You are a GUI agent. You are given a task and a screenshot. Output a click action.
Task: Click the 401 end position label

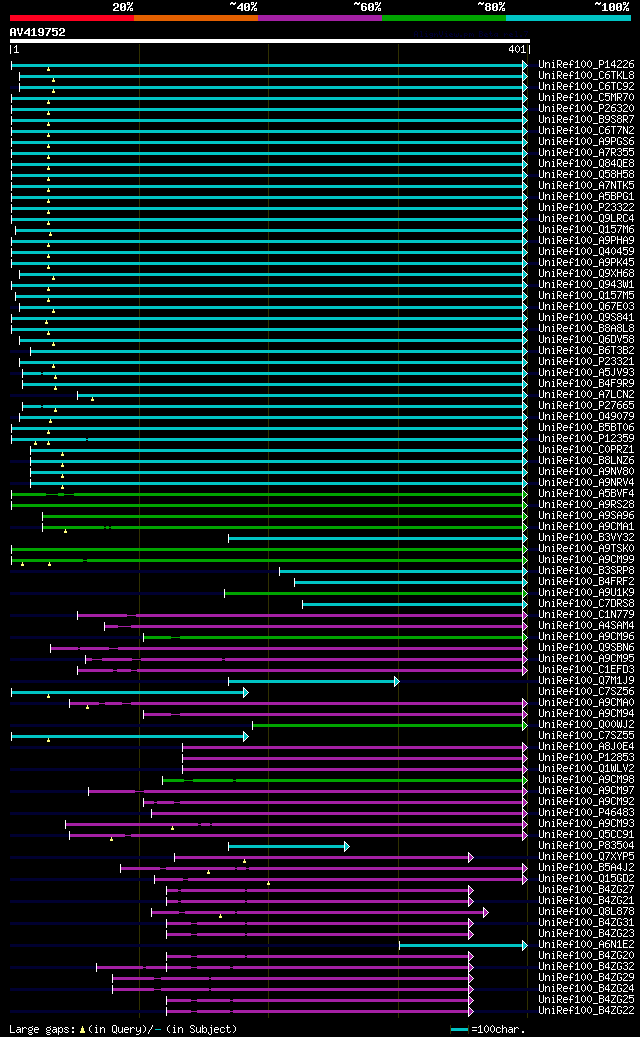click(x=518, y=50)
